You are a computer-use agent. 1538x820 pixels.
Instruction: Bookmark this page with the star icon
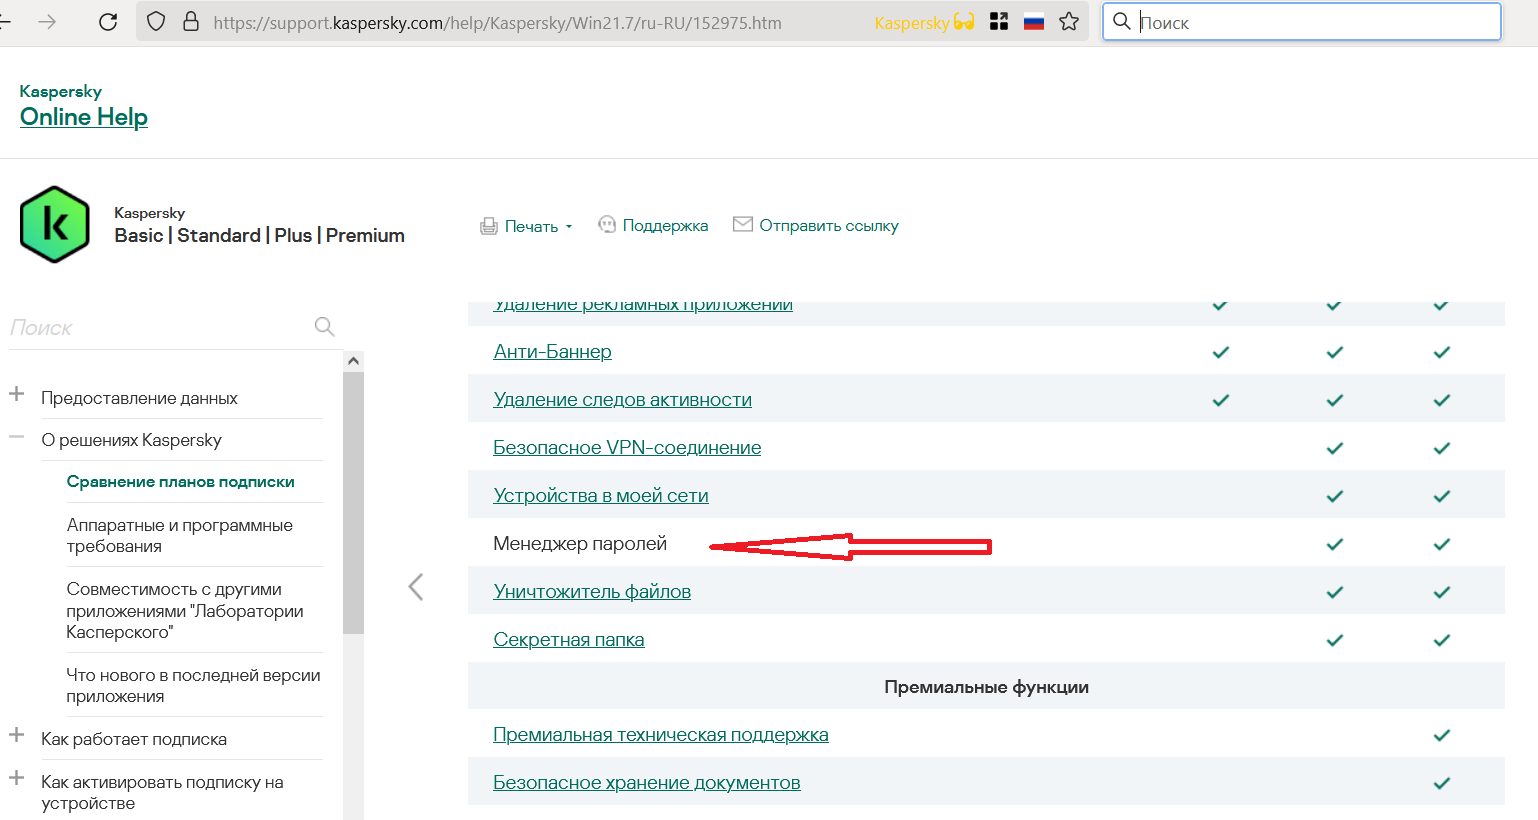pyautogui.click(x=1069, y=22)
